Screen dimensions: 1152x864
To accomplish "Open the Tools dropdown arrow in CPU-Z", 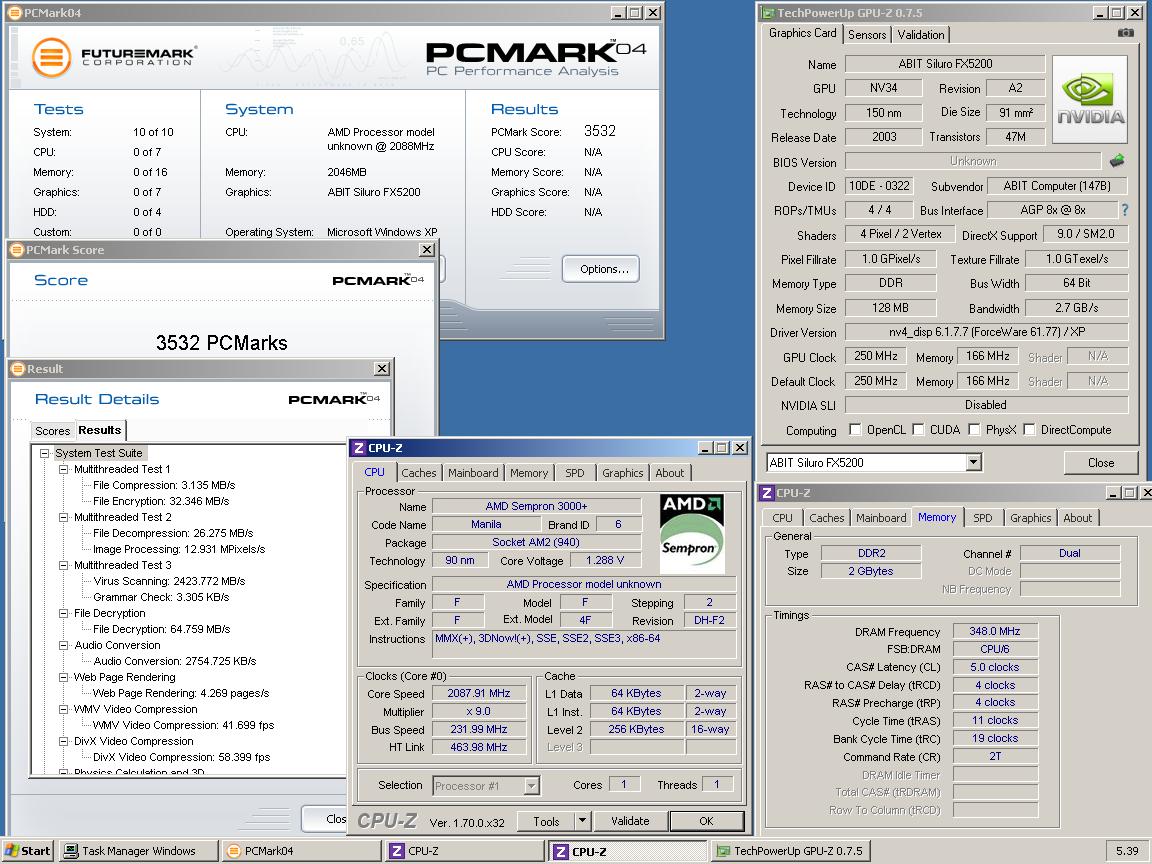I will coord(582,821).
